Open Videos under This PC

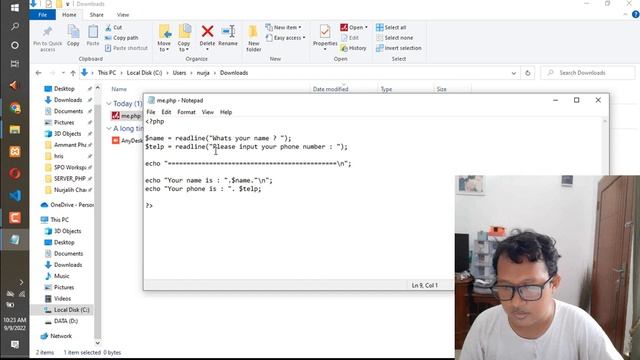point(58,299)
